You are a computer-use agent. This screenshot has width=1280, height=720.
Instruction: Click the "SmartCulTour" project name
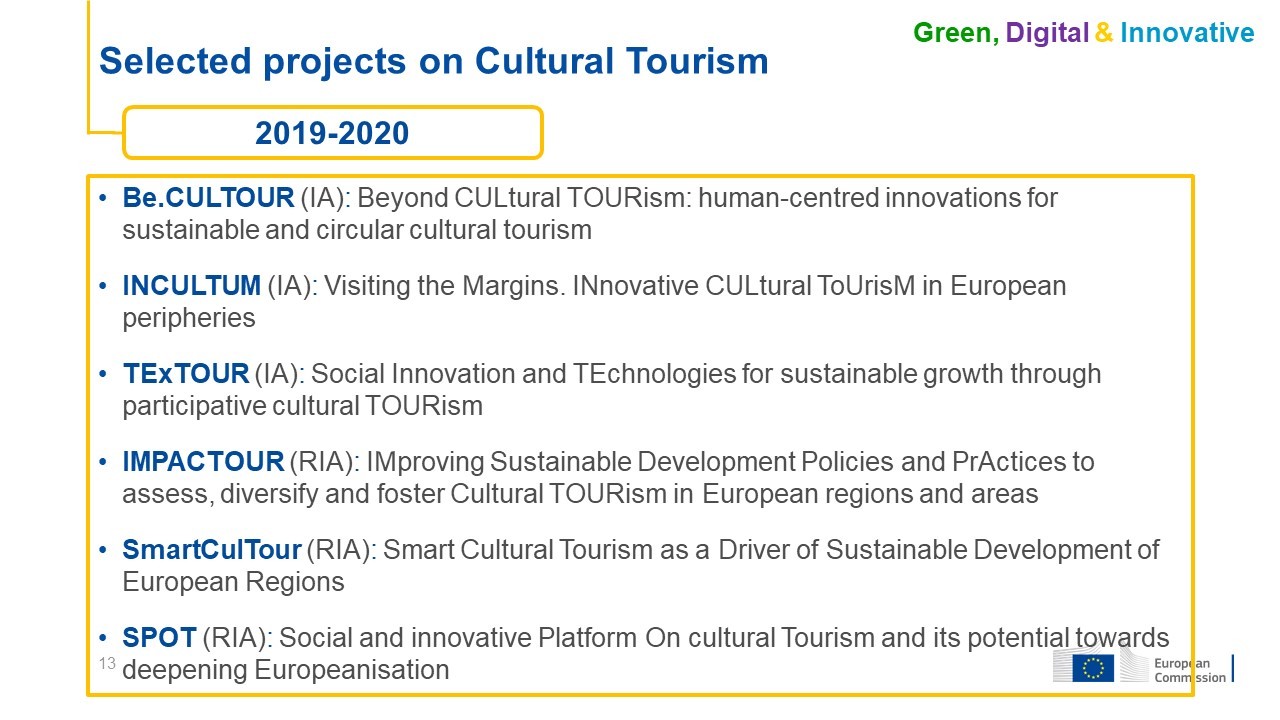click(x=211, y=550)
